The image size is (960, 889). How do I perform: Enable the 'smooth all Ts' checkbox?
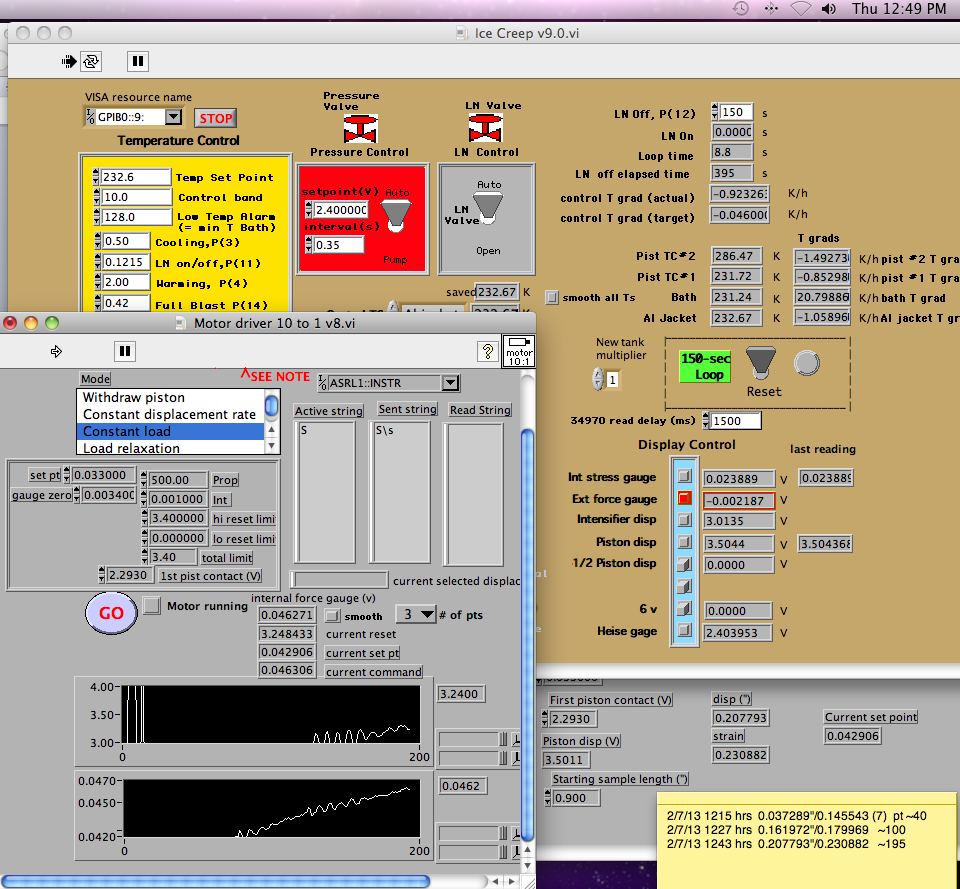point(552,297)
